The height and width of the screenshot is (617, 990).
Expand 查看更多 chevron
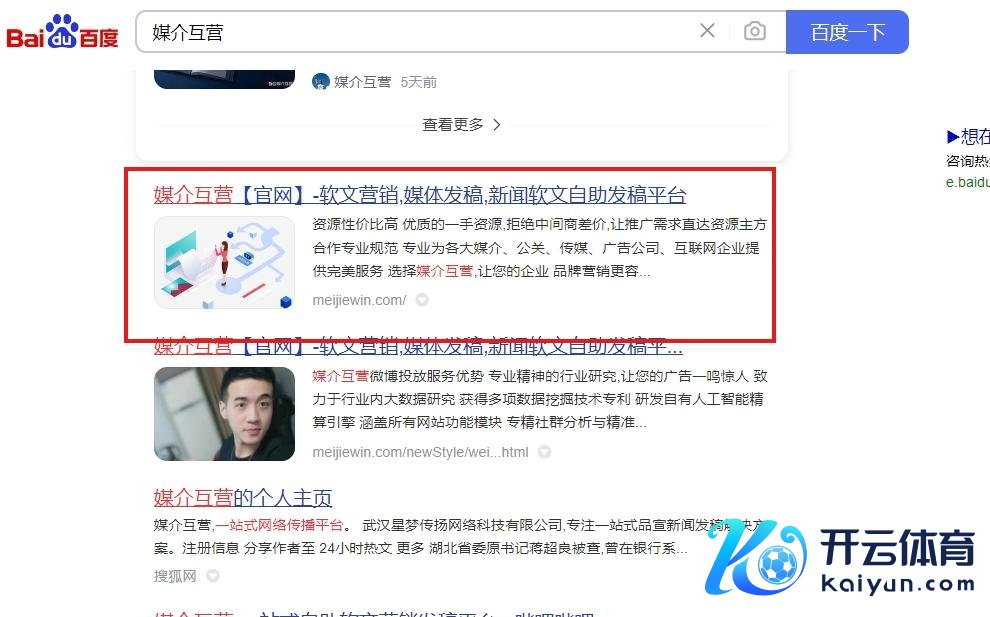point(461,124)
